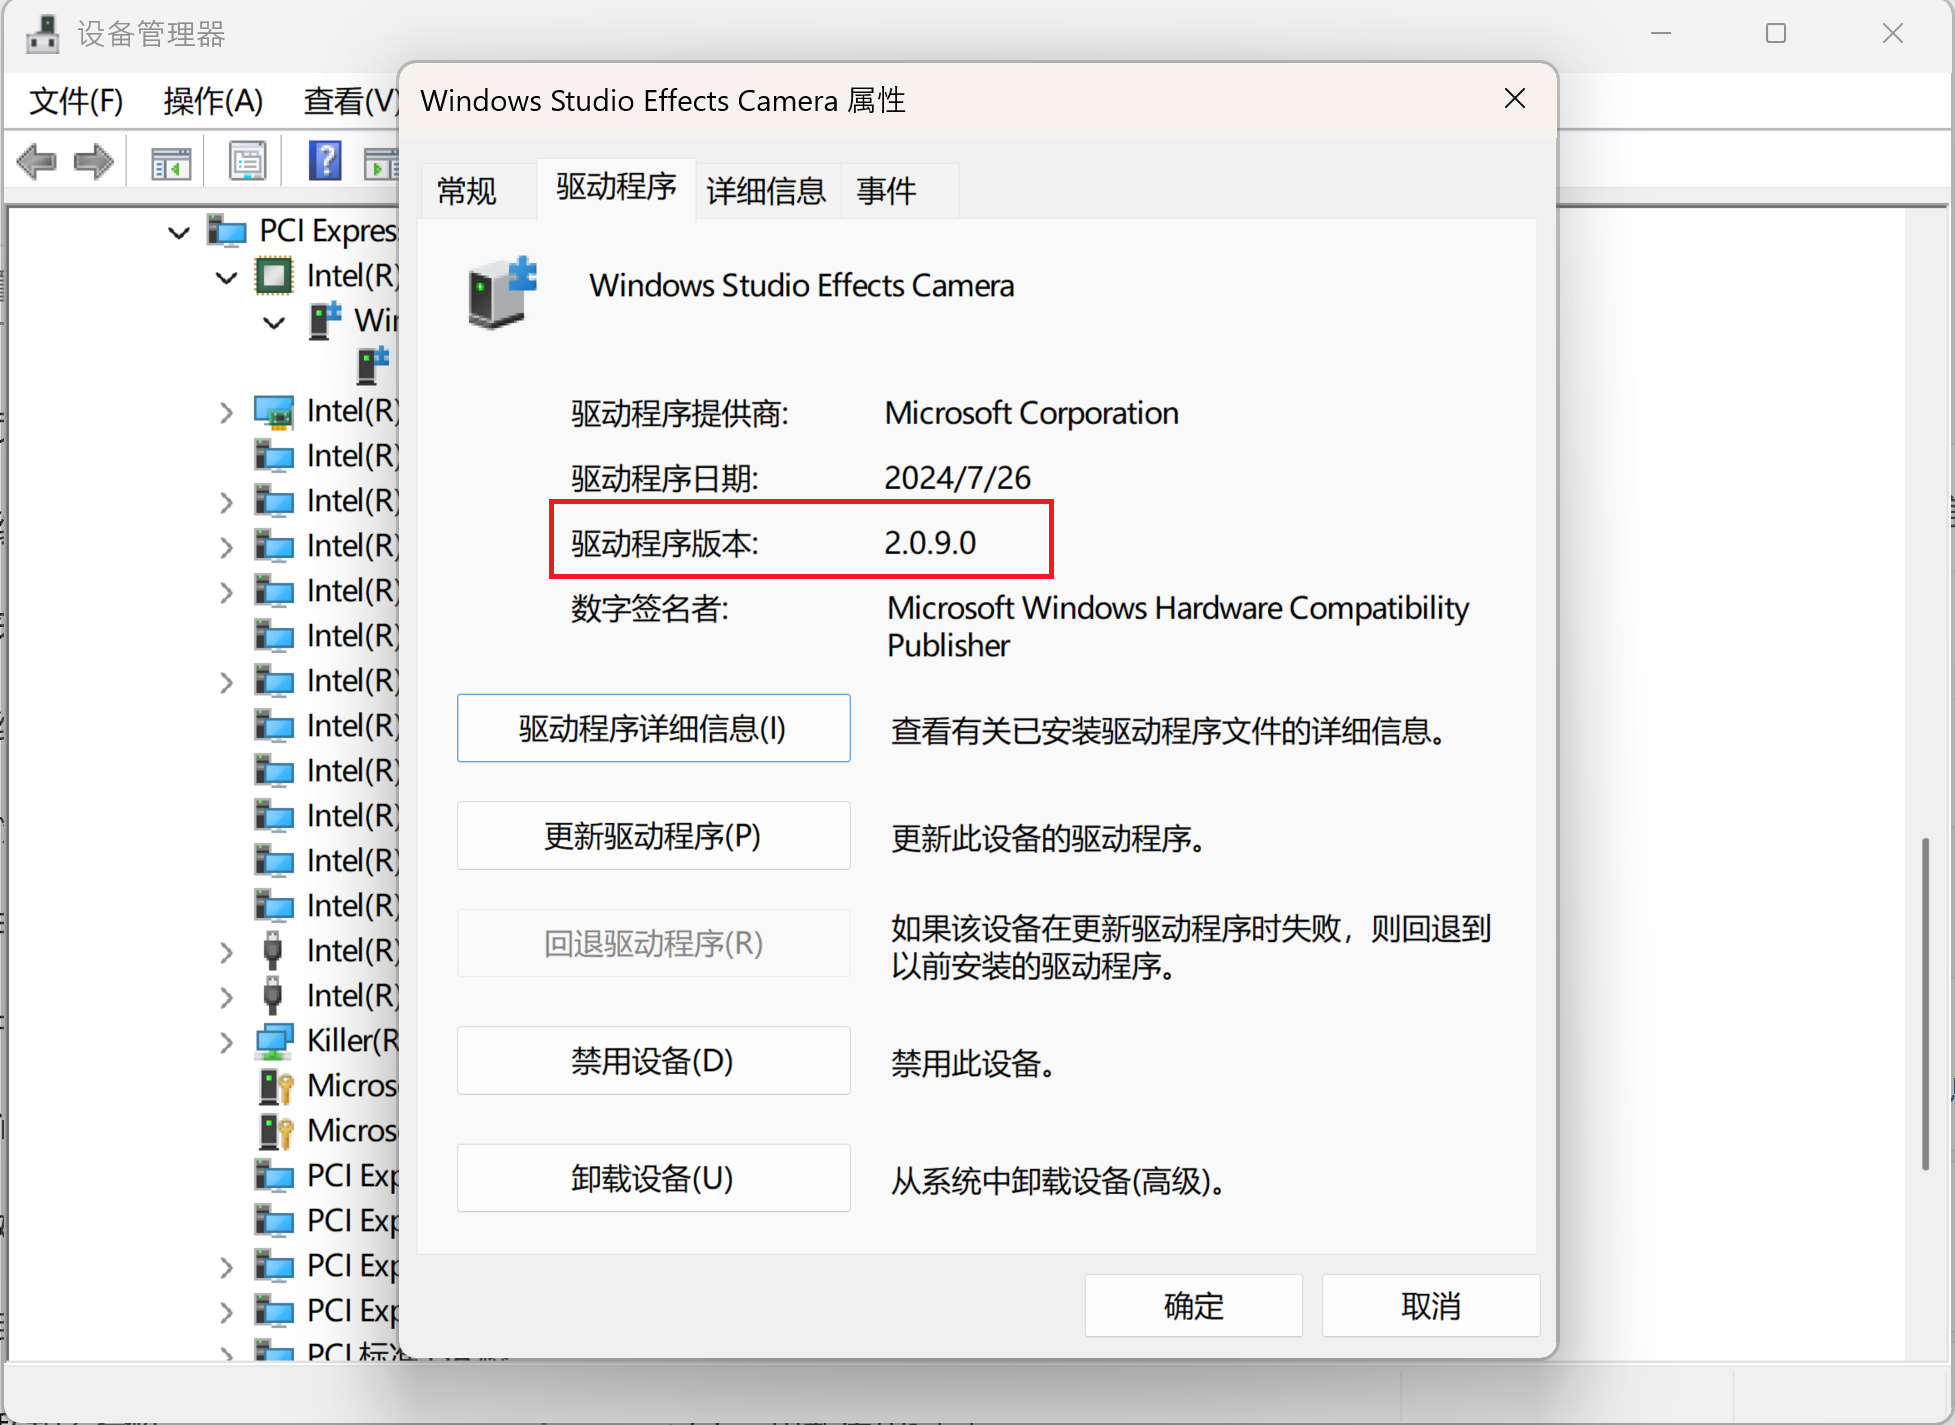Viewport: 1955px width, 1425px height.
Task: Click the Intel chip icon in tree
Action: coord(274,276)
